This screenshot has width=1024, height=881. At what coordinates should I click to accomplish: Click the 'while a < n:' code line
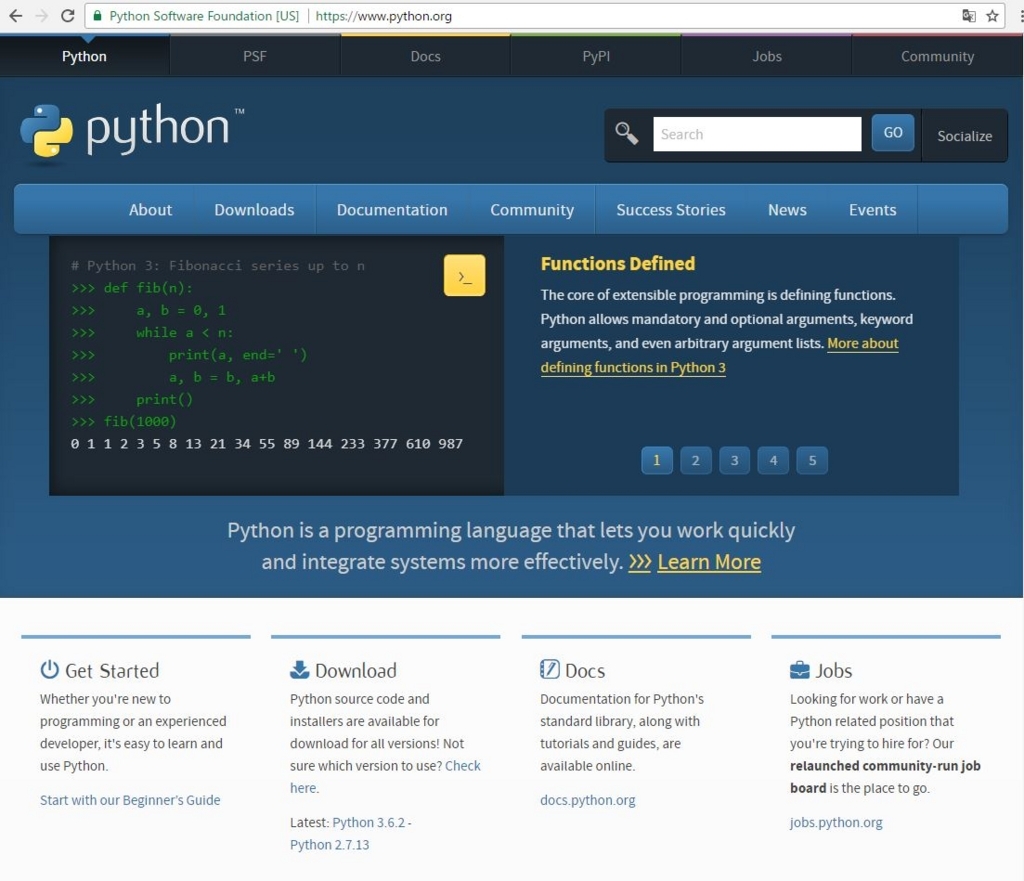pyautogui.click(x=152, y=332)
